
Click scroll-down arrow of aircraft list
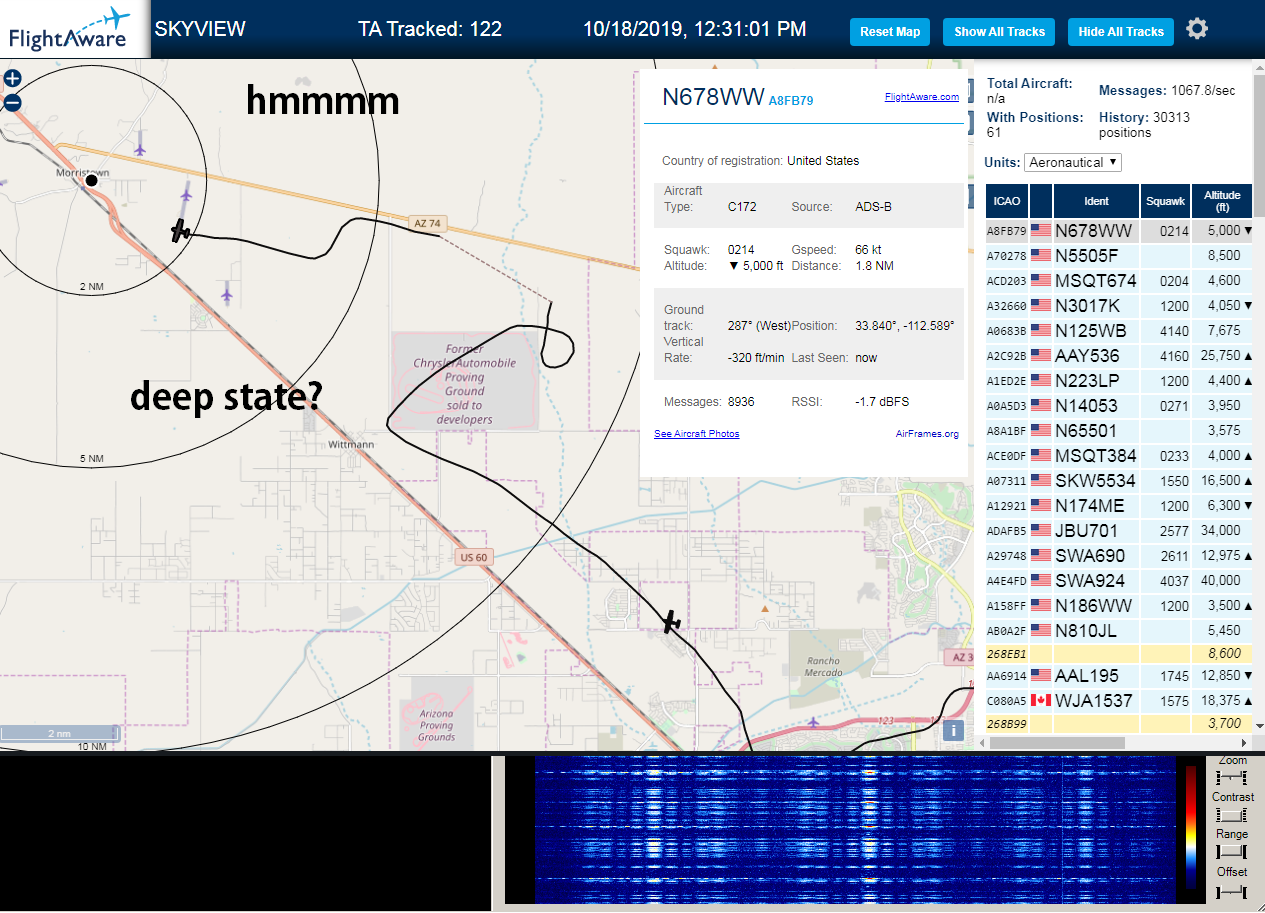coord(1259,726)
